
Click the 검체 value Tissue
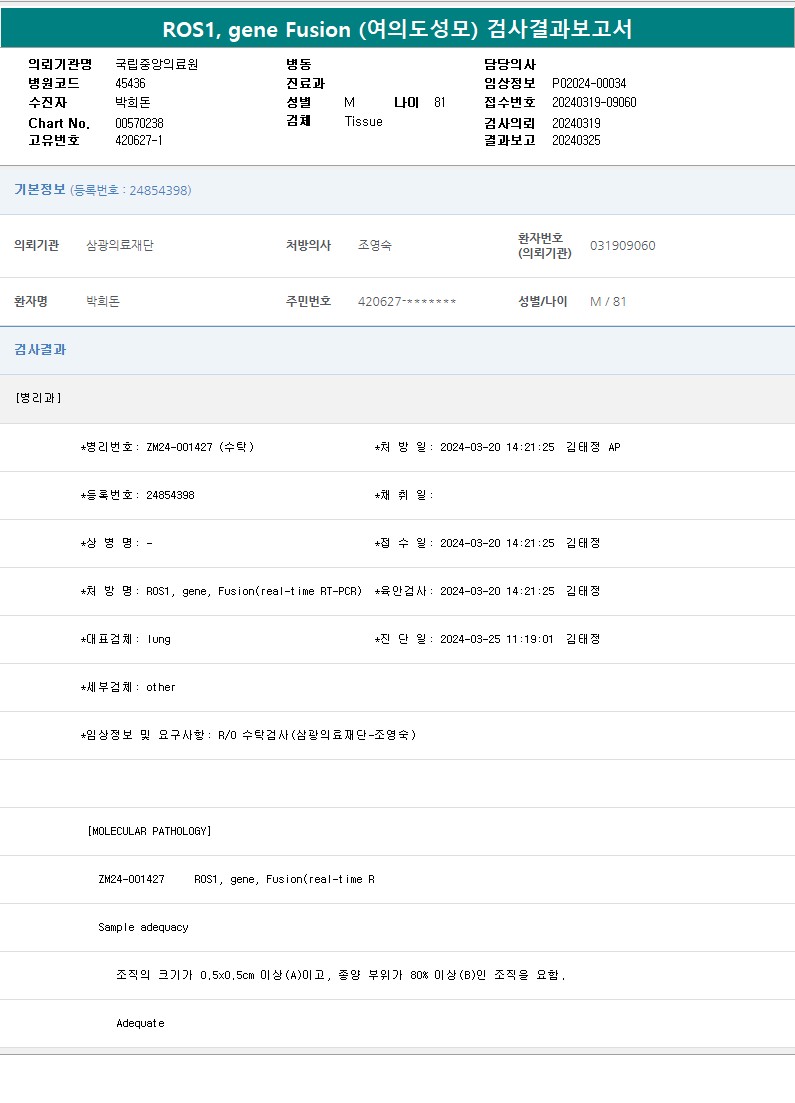tap(363, 121)
